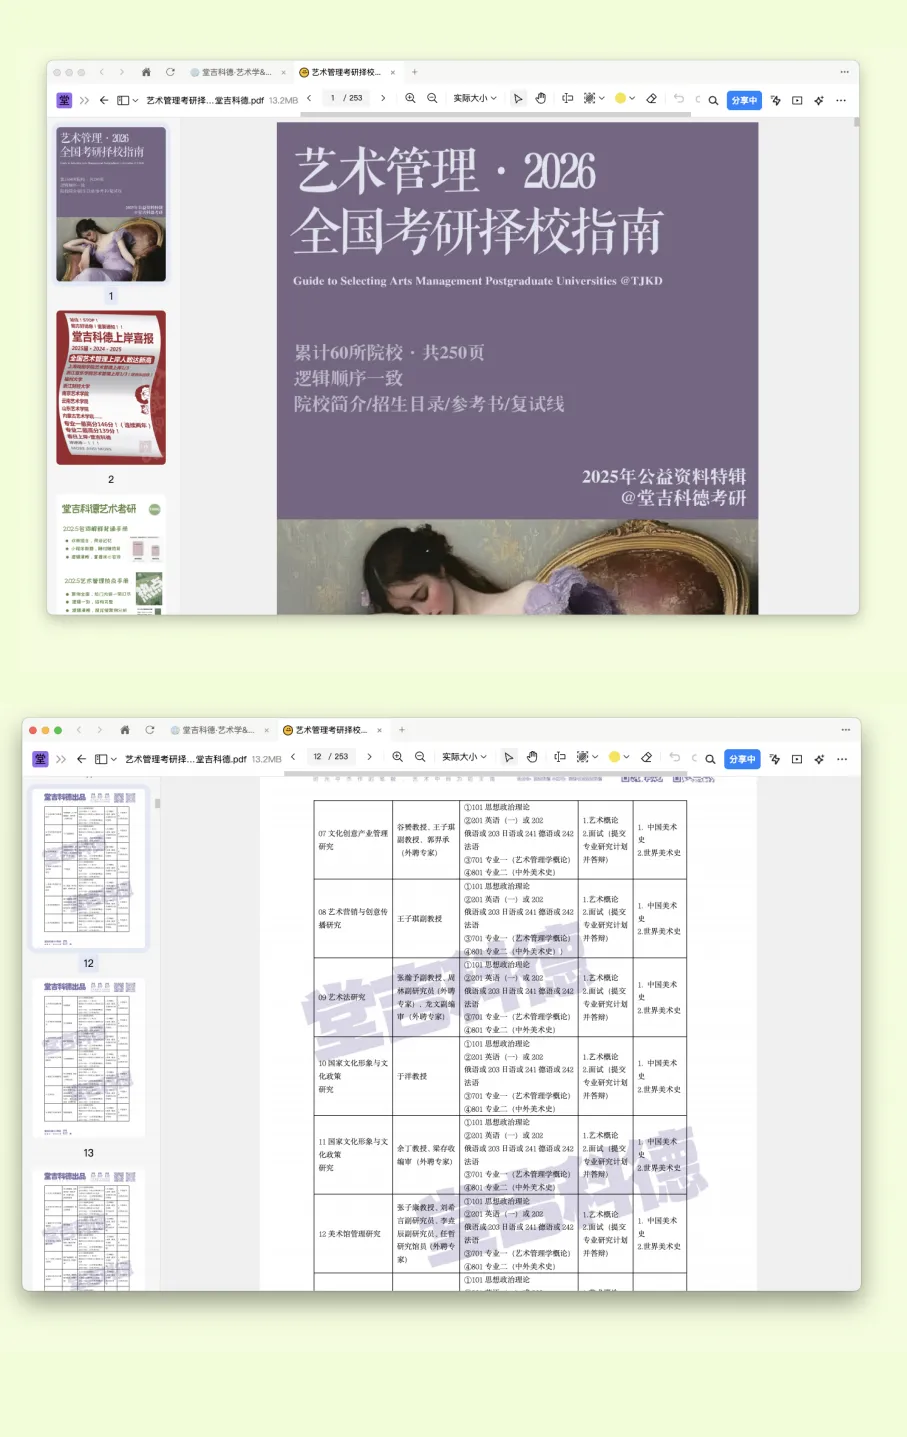Click blue 分享中 button in page-1 window
This screenshot has height=1437, width=907.
[744, 100]
